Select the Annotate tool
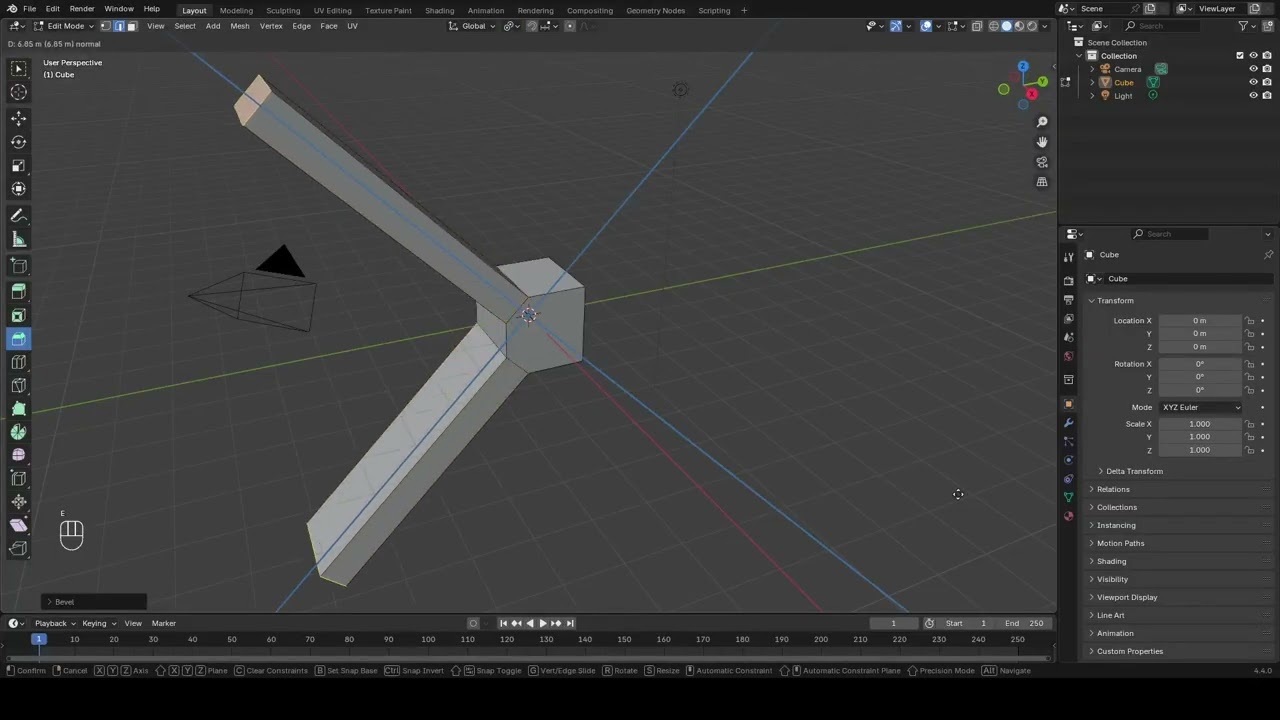The width and height of the screenshot is (1280, 720). coord(18,216)
